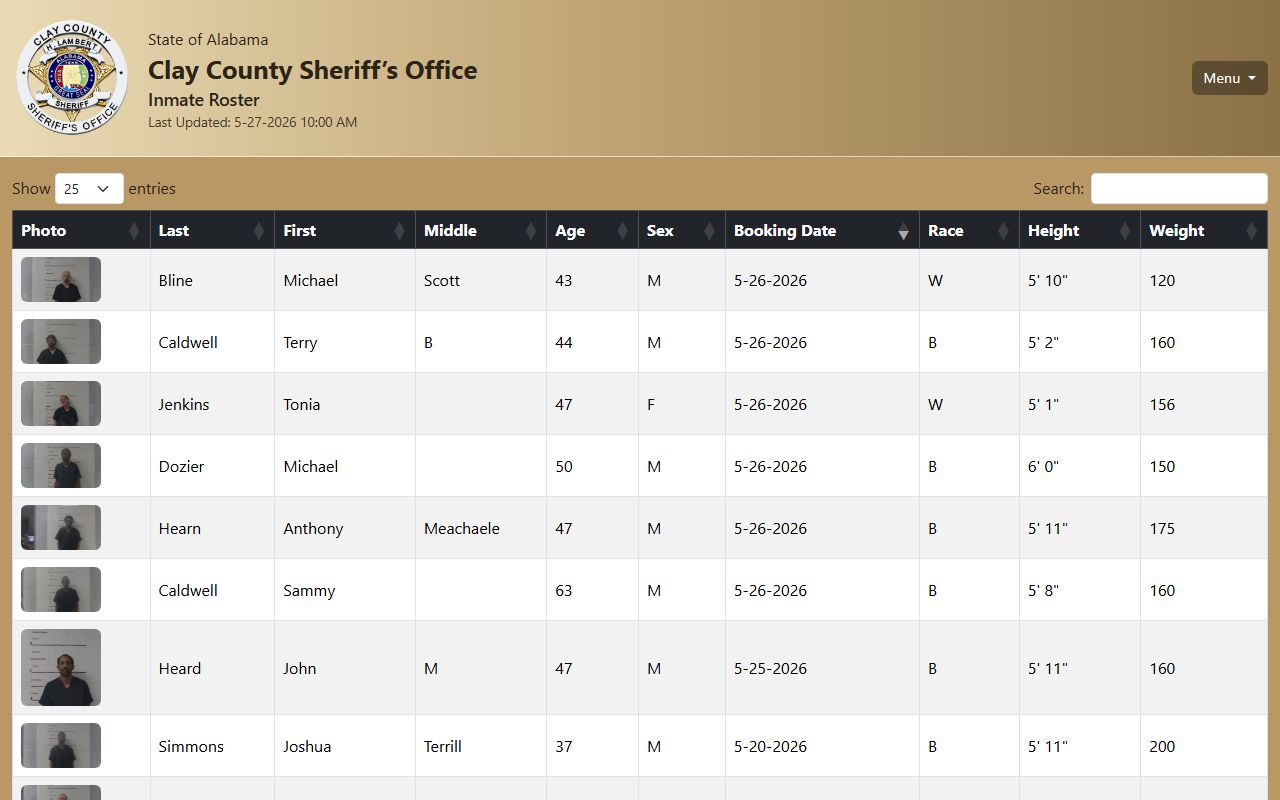Image resolution: width=1280 pixels, height=800 pixels.
Task: Click the Inmate Roster heading
Action: (204, 100)
